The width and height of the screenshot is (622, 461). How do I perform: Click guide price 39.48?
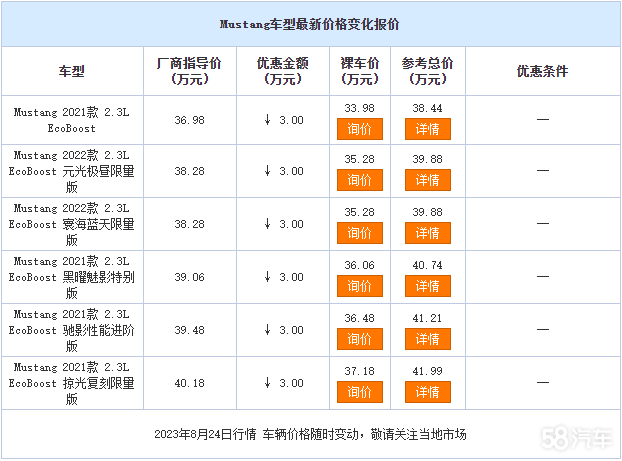pos(190,330)
